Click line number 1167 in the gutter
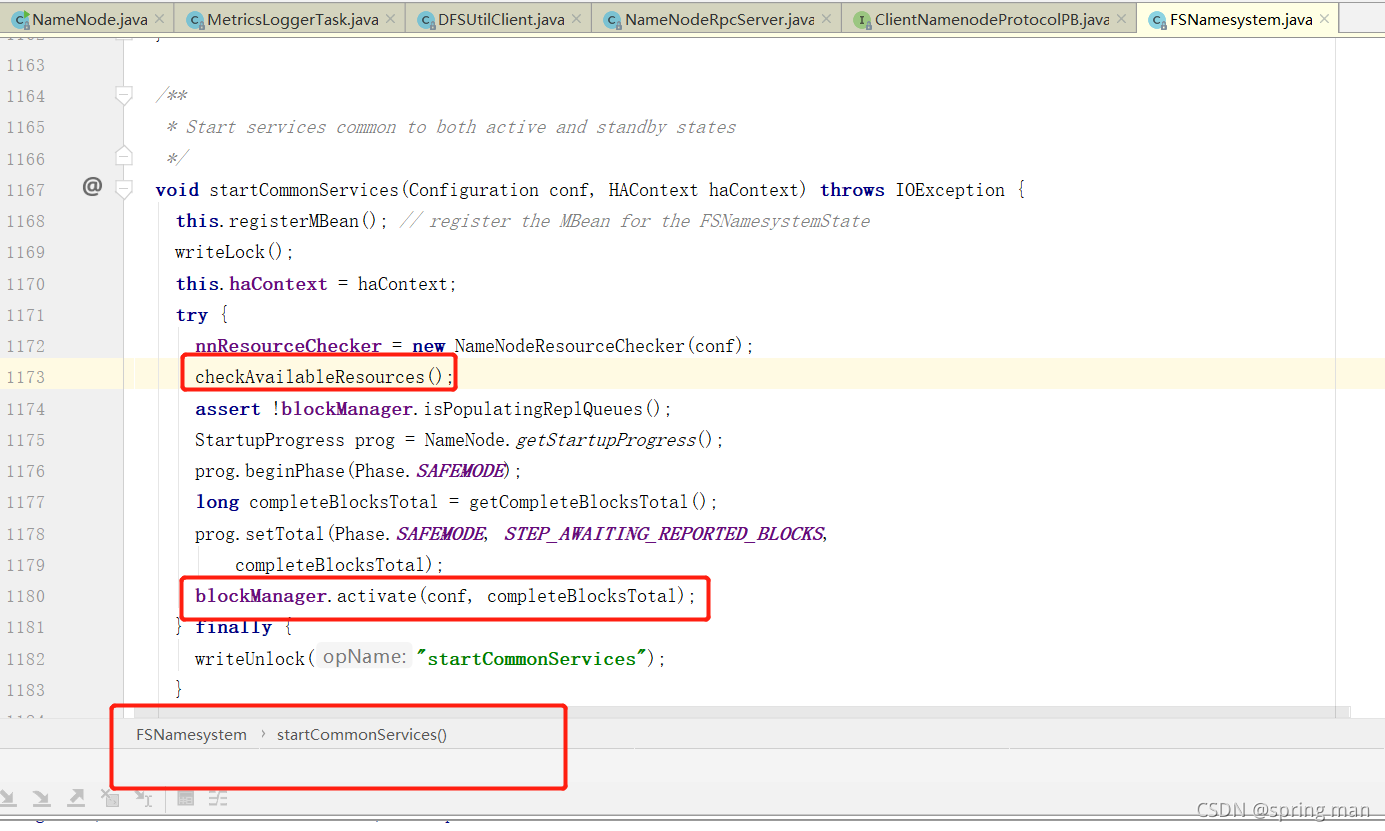 pos(26,190)
